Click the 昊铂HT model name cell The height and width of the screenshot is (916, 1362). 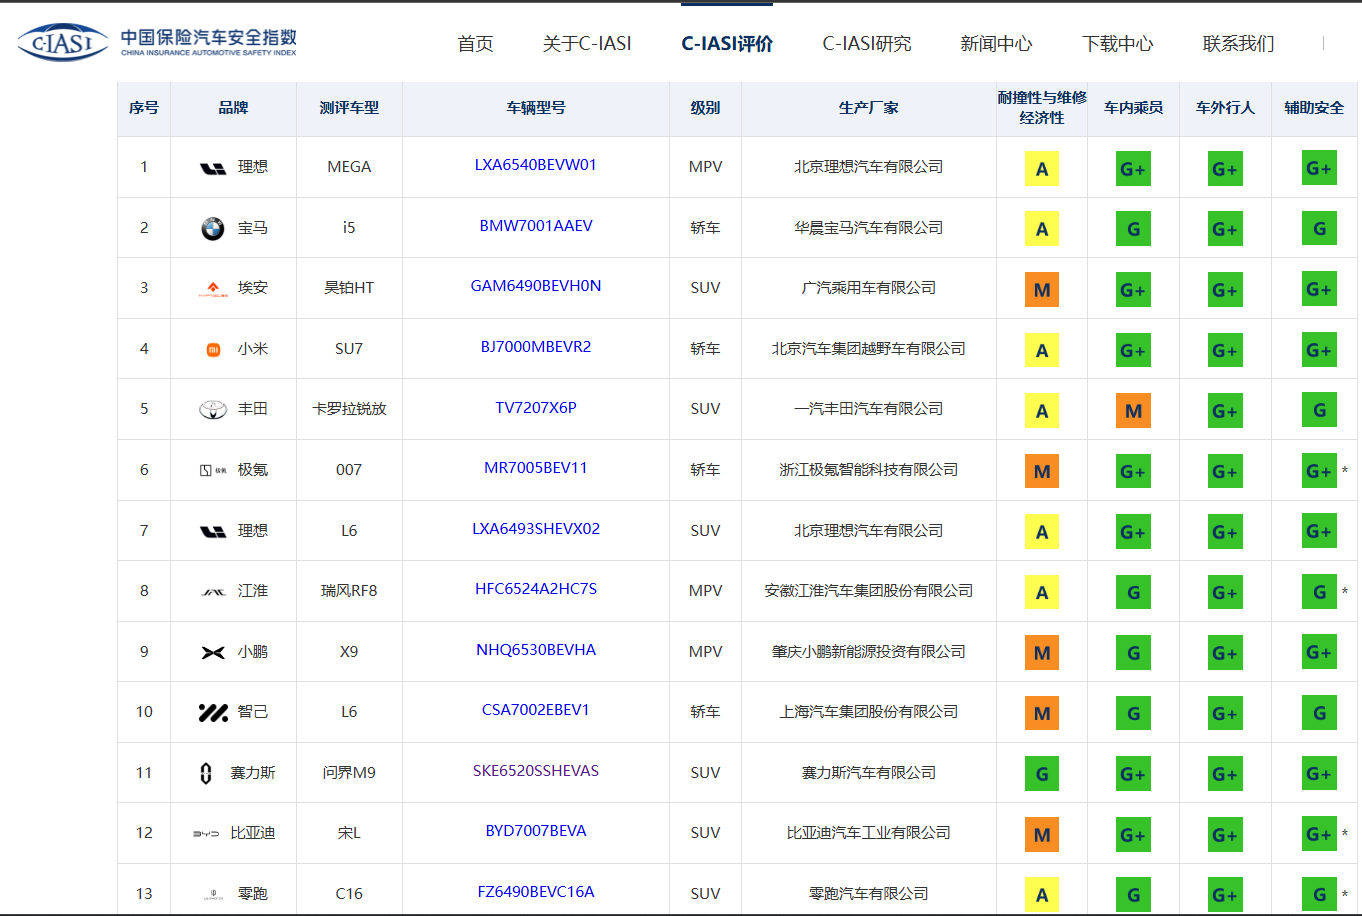tap(349, 288)
